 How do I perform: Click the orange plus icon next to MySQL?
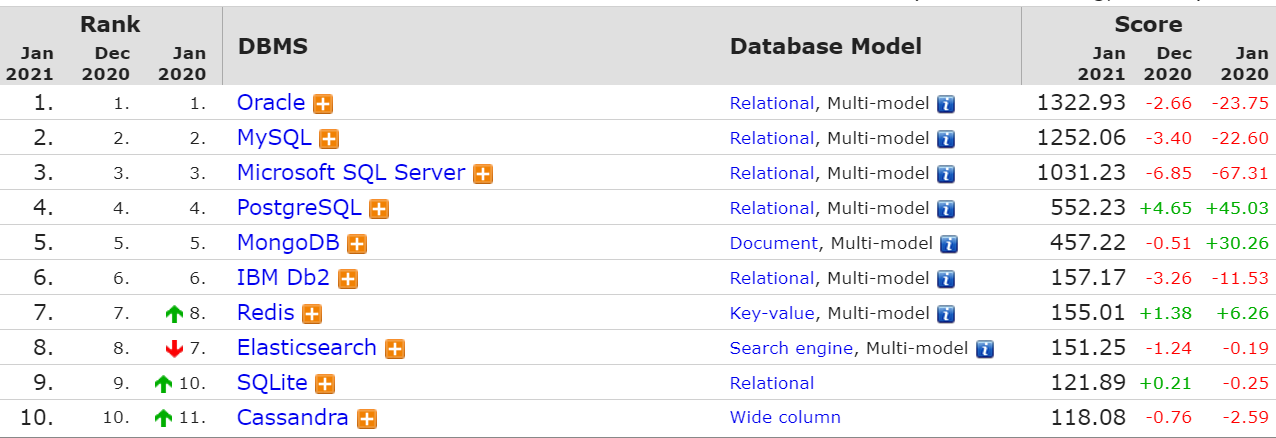pos(329,139)
